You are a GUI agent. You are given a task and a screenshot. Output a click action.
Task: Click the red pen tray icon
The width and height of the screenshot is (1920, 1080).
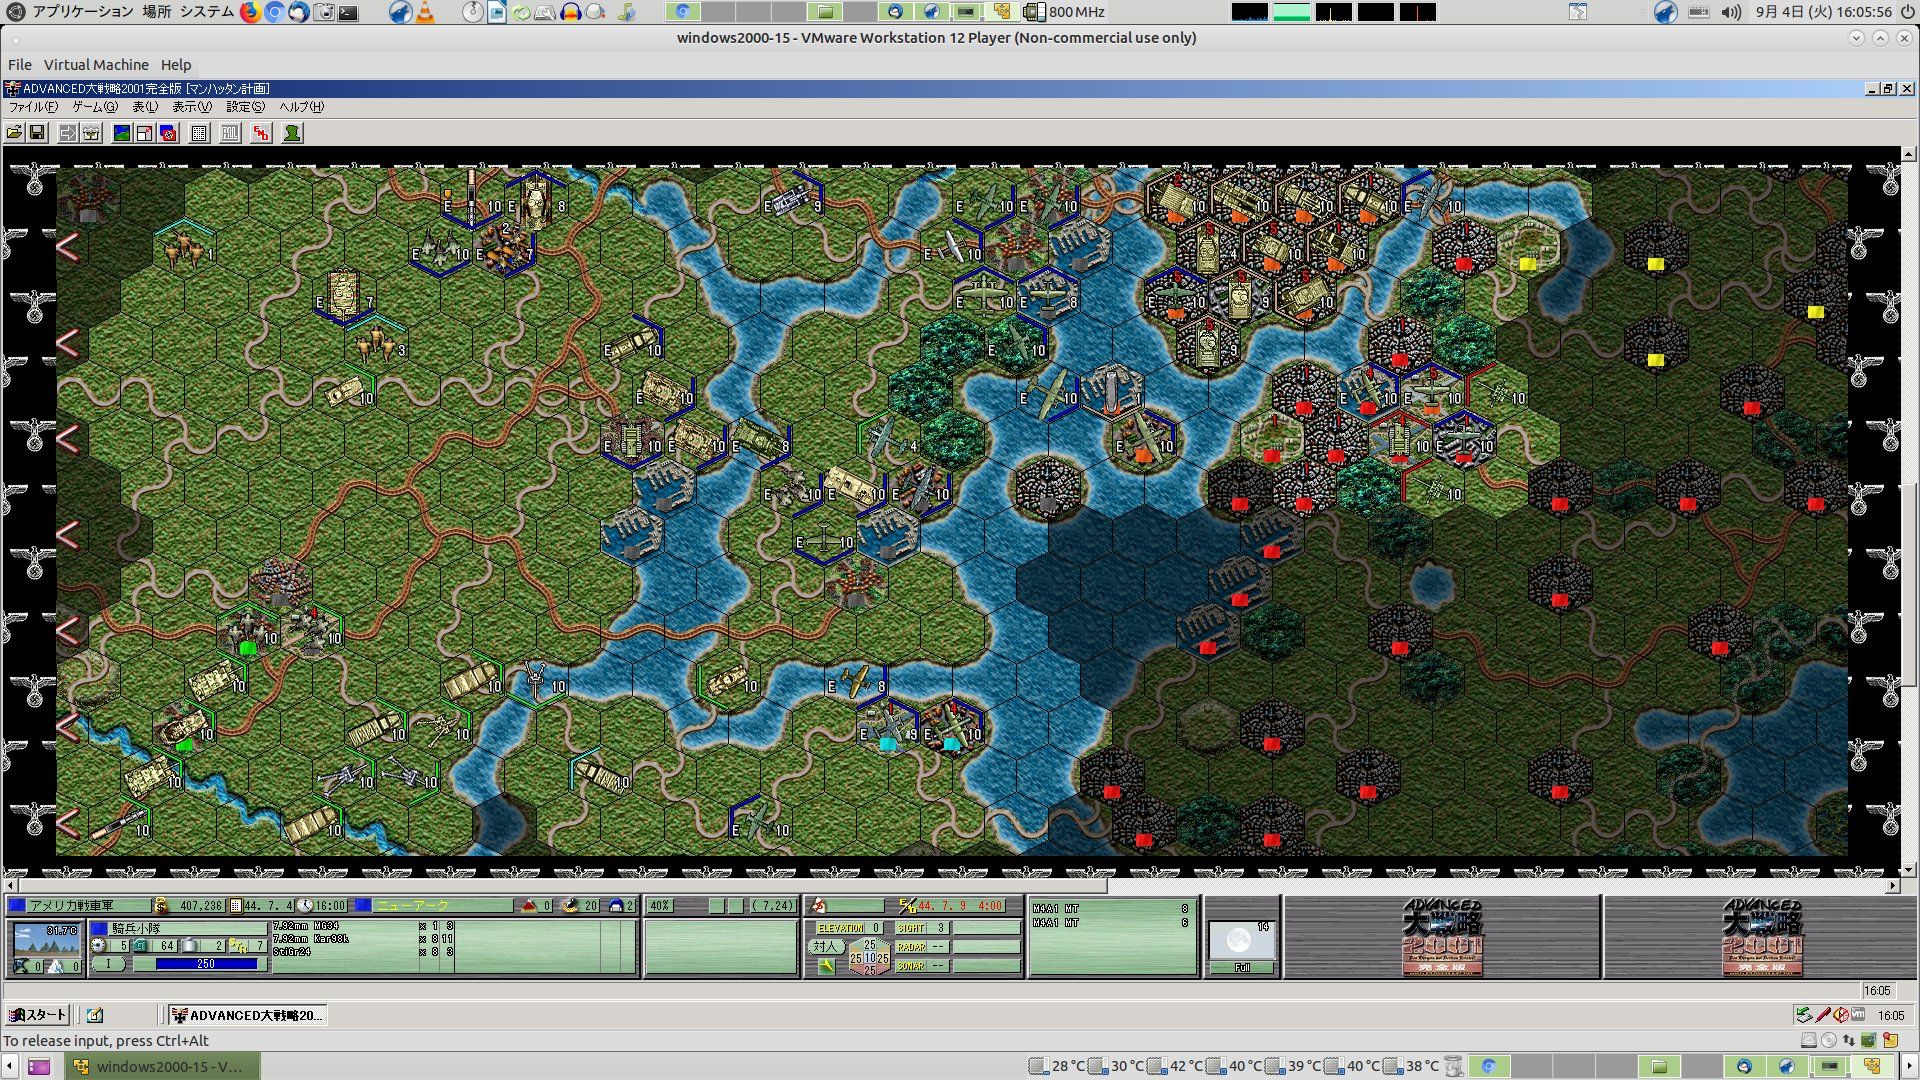click(x=1823, y=1015)
